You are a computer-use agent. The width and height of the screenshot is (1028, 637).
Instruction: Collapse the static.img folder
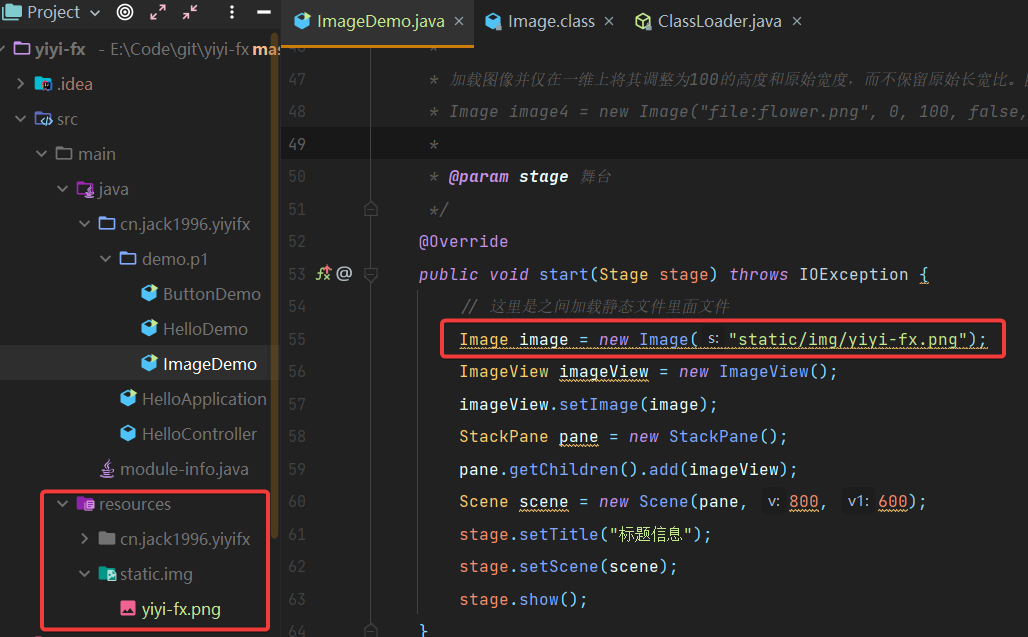(x=84, y=573)
